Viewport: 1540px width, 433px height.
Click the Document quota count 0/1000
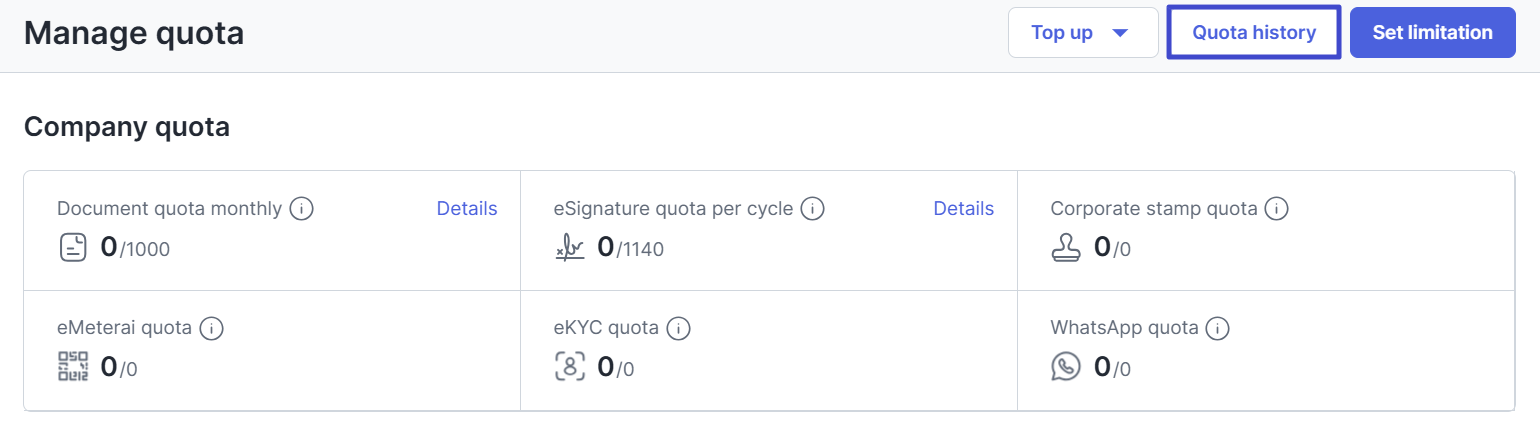tap(135, 248)
